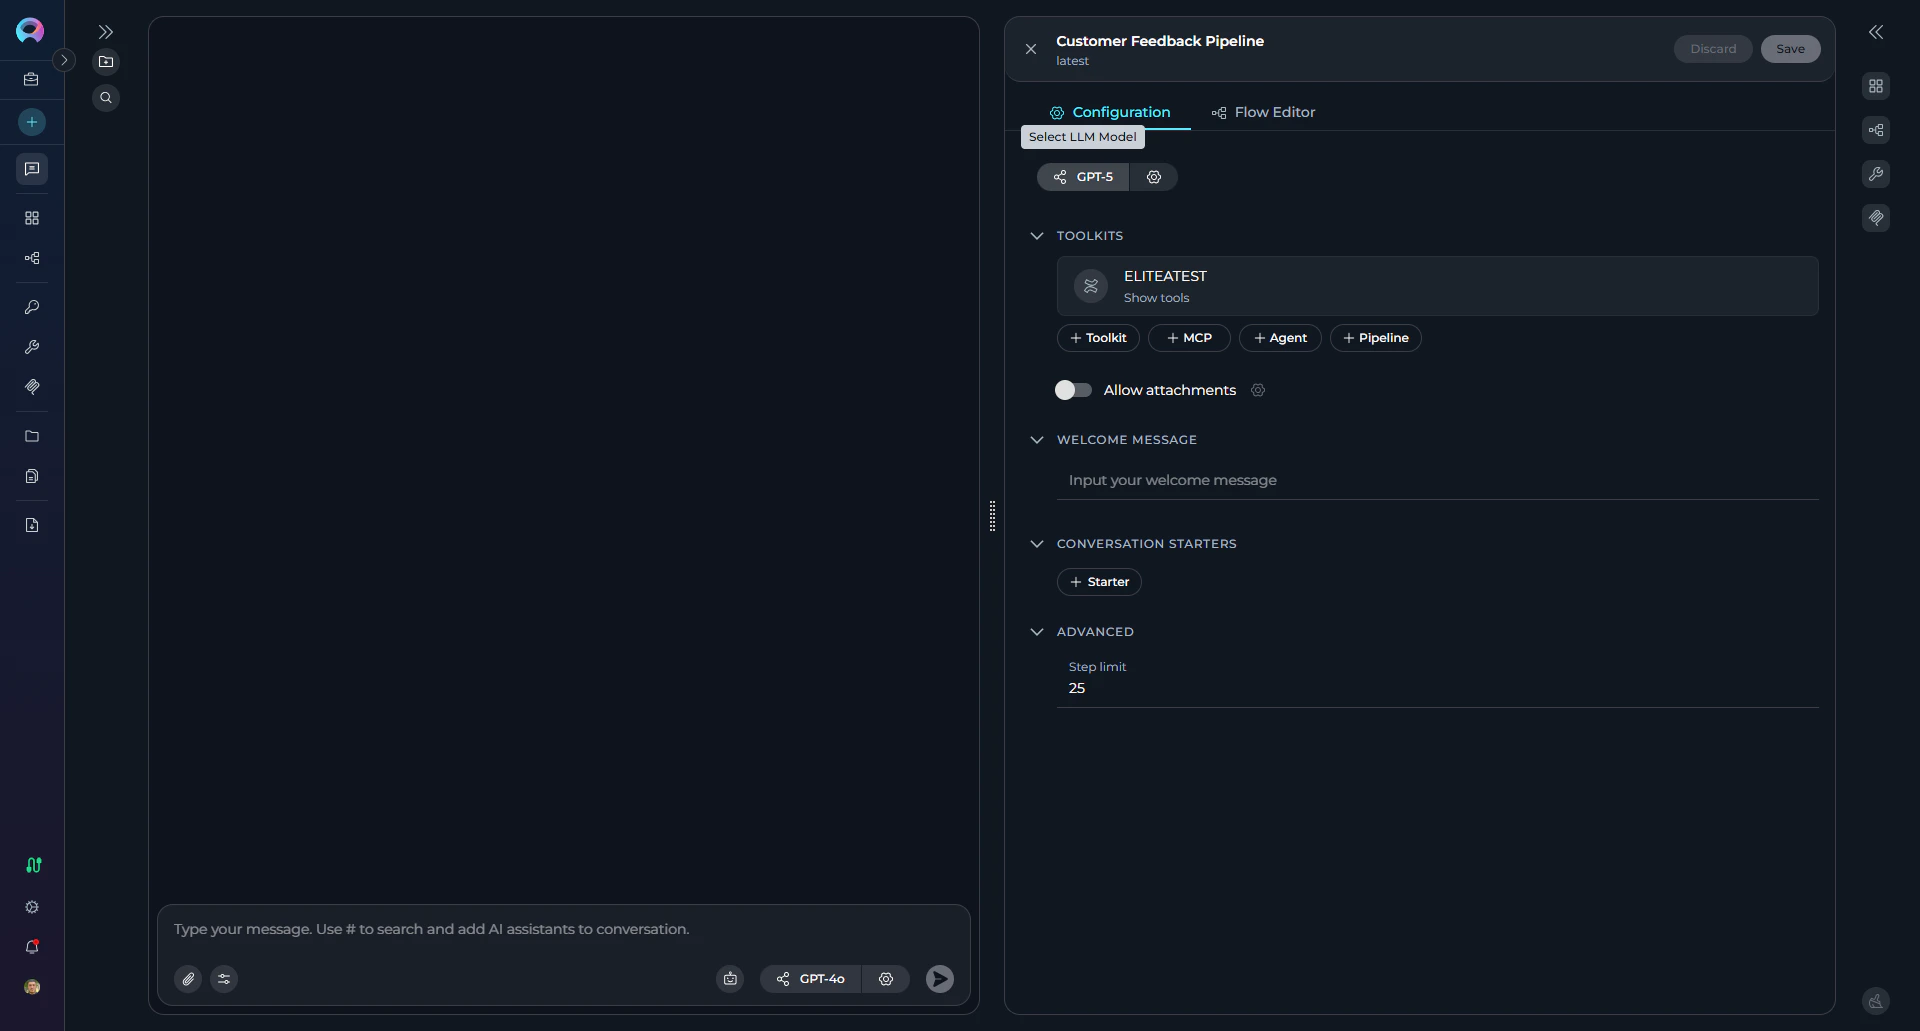
Task: Add a conversation Starter
Action: (1098, 581)
